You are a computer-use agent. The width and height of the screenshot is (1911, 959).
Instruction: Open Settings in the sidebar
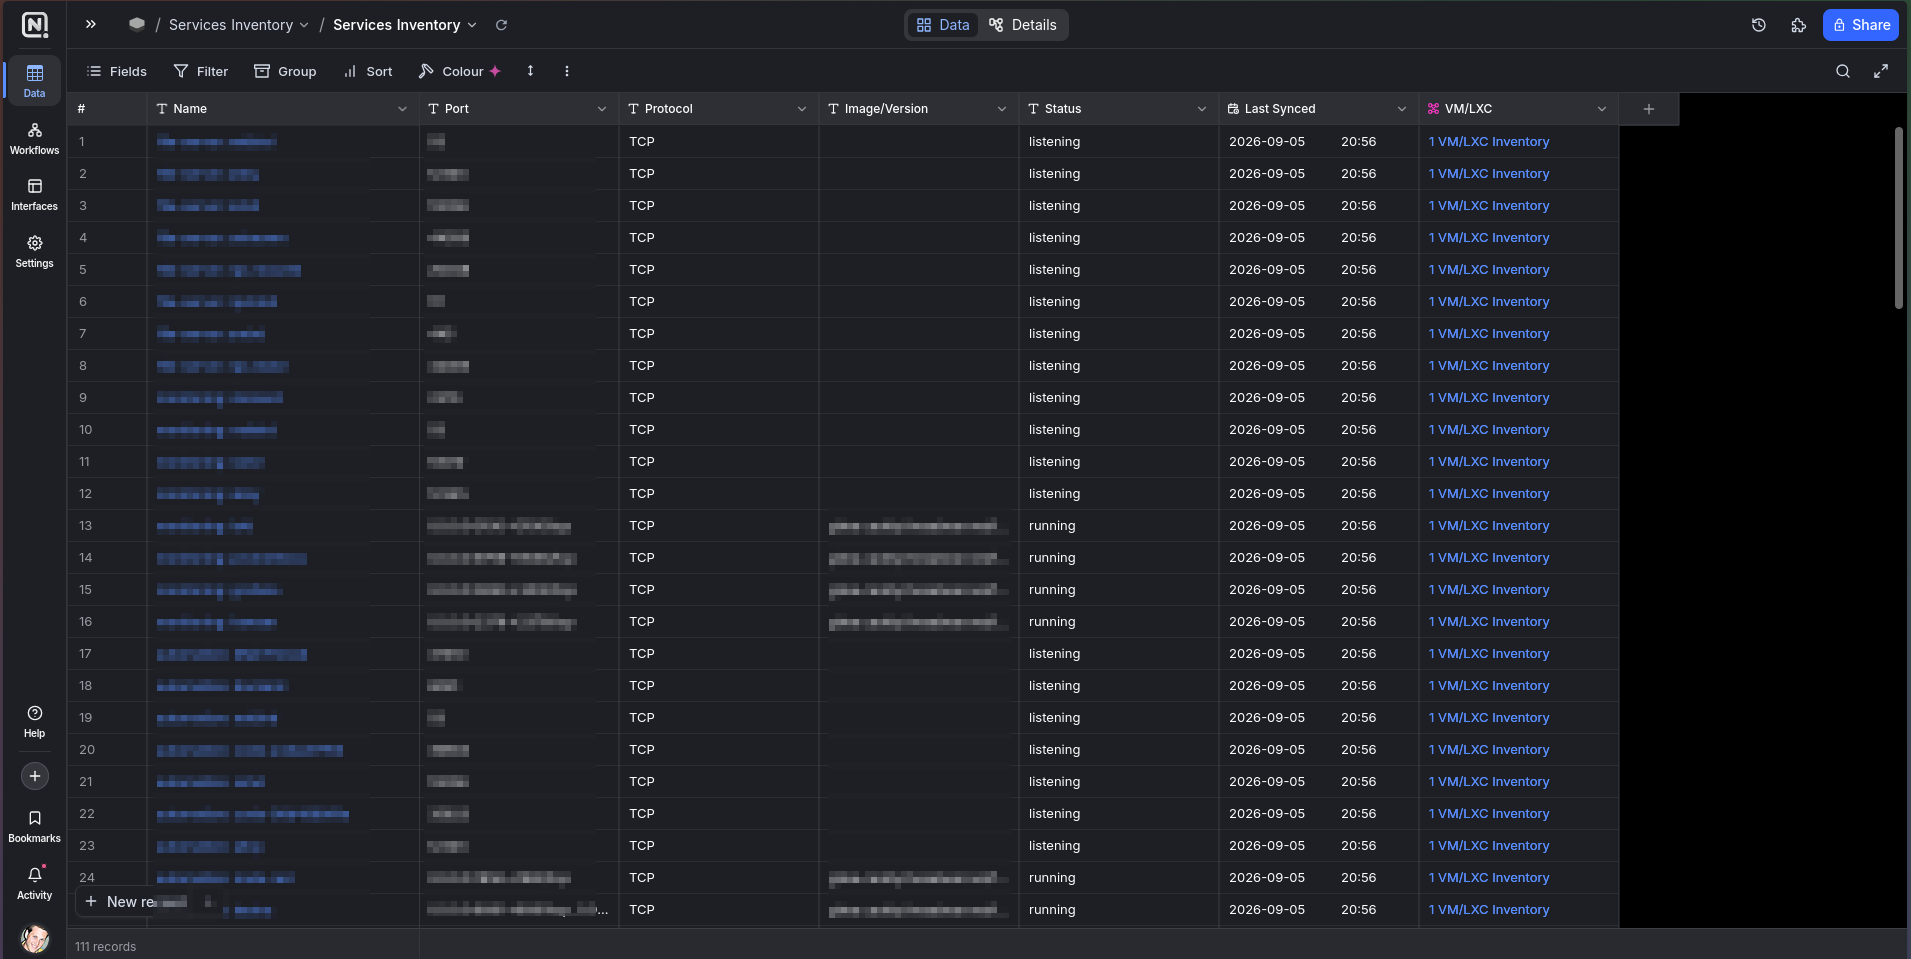pos(35,252)
